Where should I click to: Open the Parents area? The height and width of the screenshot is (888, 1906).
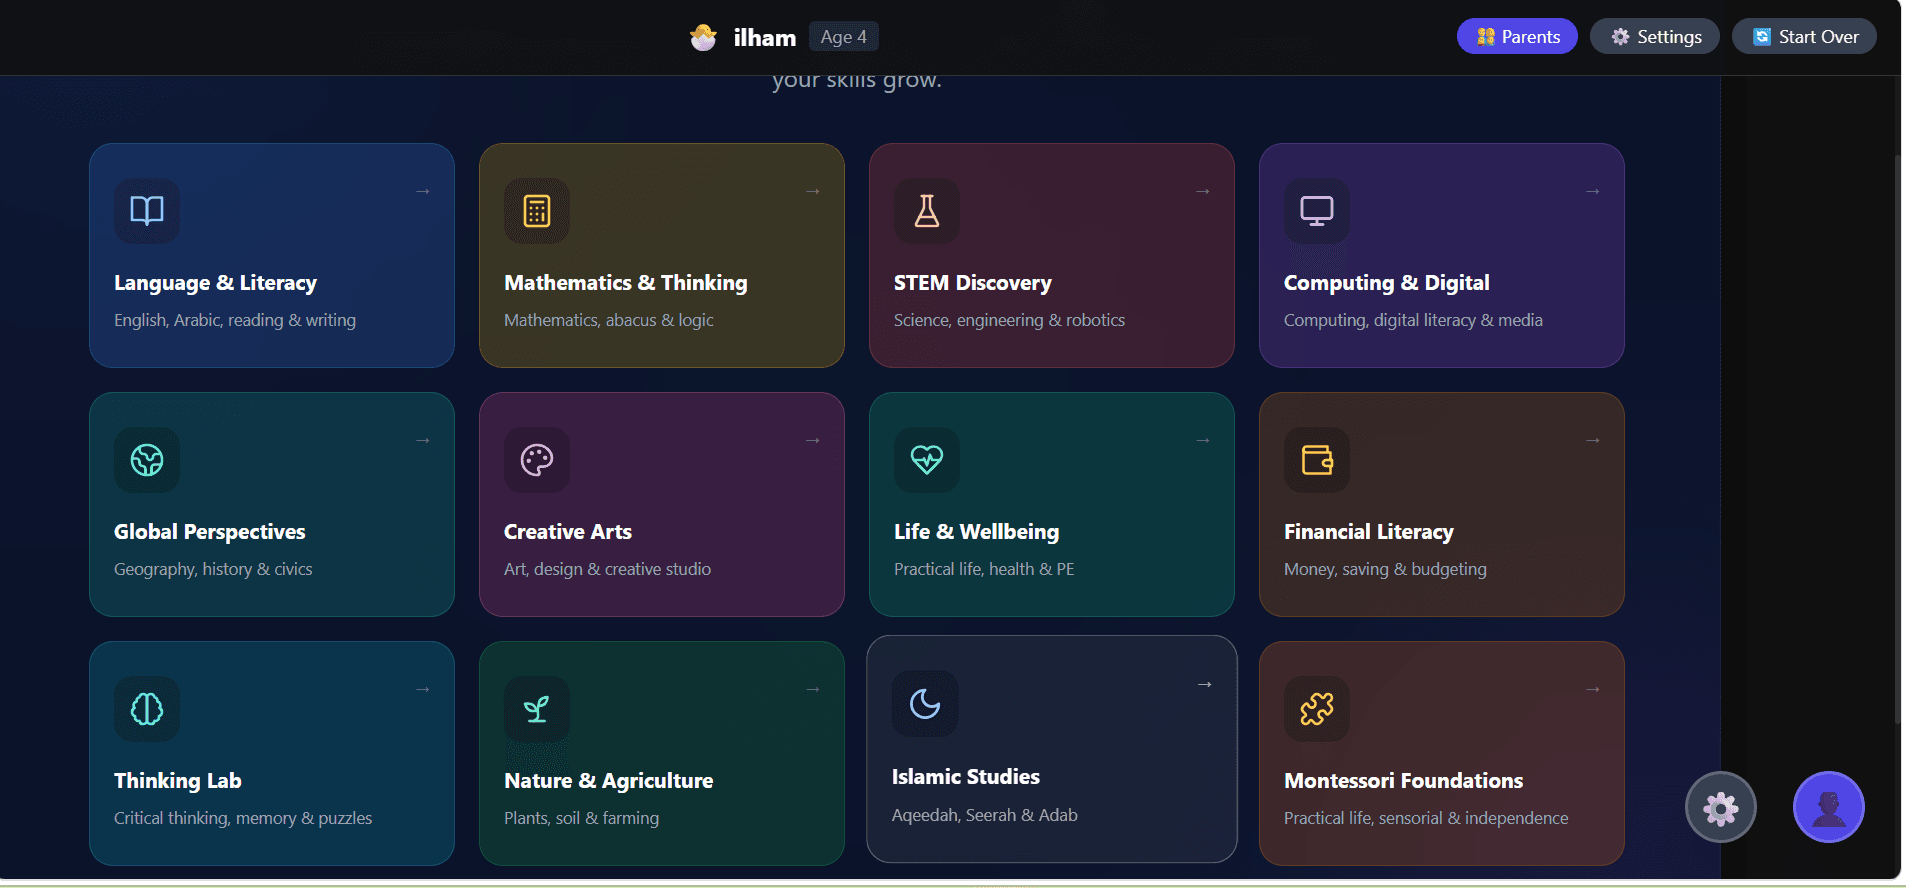pos(1517,37)
